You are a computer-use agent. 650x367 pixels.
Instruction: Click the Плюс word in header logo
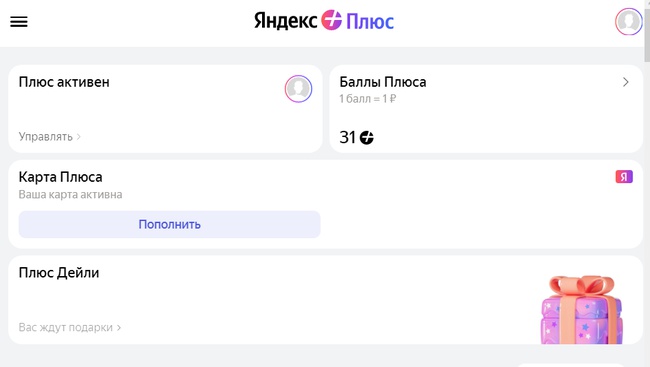click(370, 21)
